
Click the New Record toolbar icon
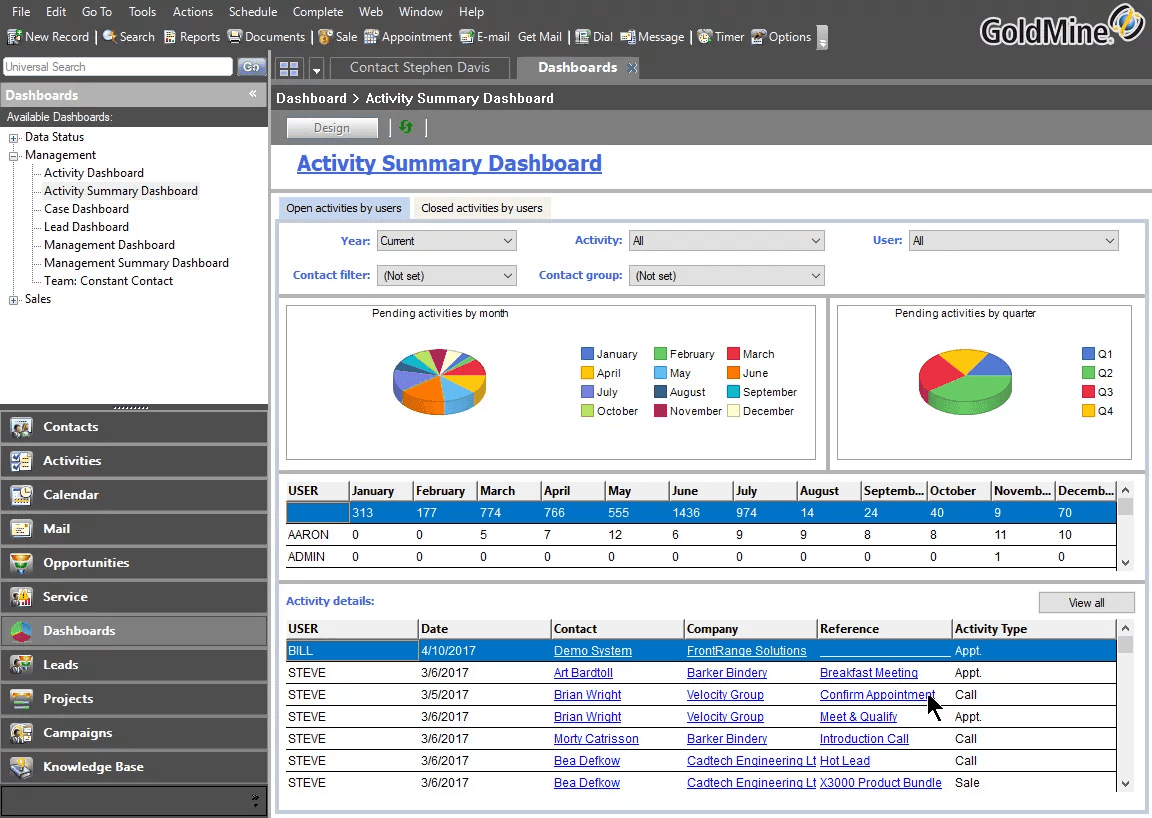[15, 37]
